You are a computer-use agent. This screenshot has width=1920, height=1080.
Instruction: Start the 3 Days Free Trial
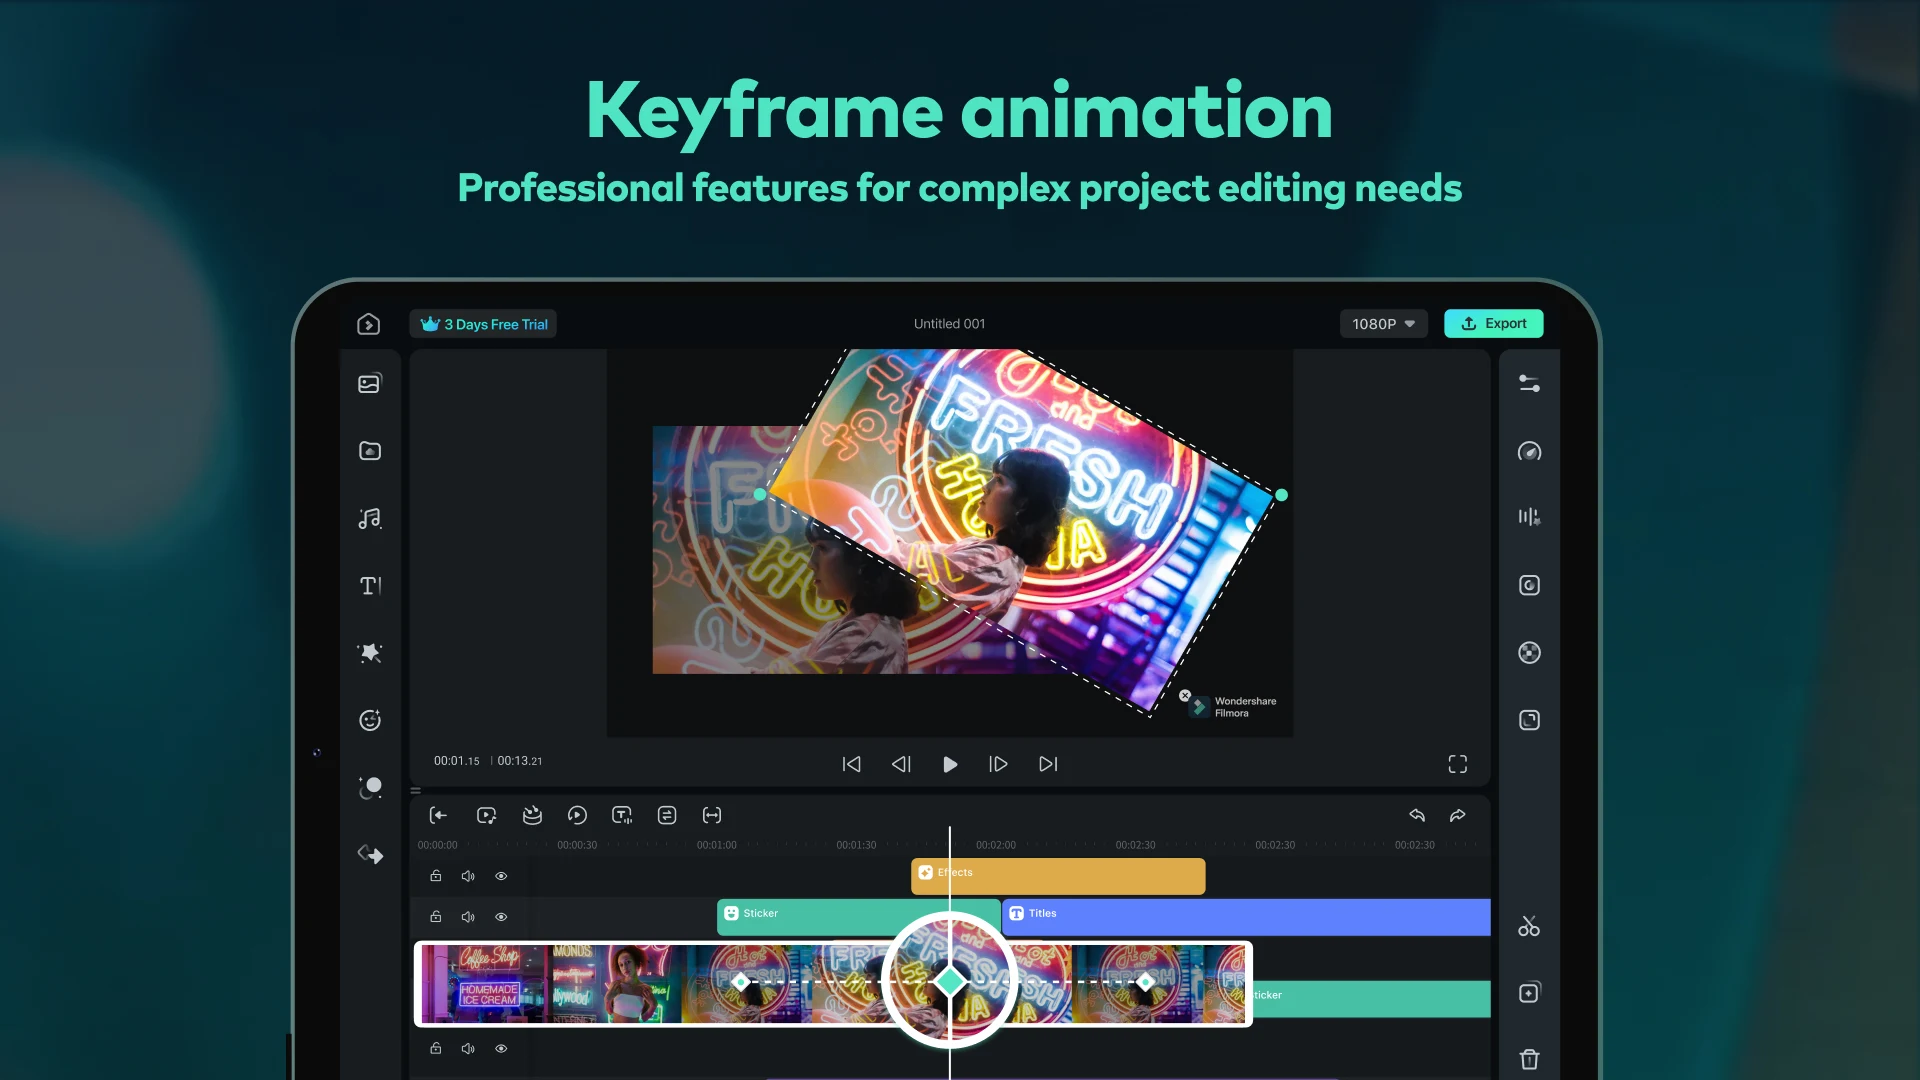483,323
